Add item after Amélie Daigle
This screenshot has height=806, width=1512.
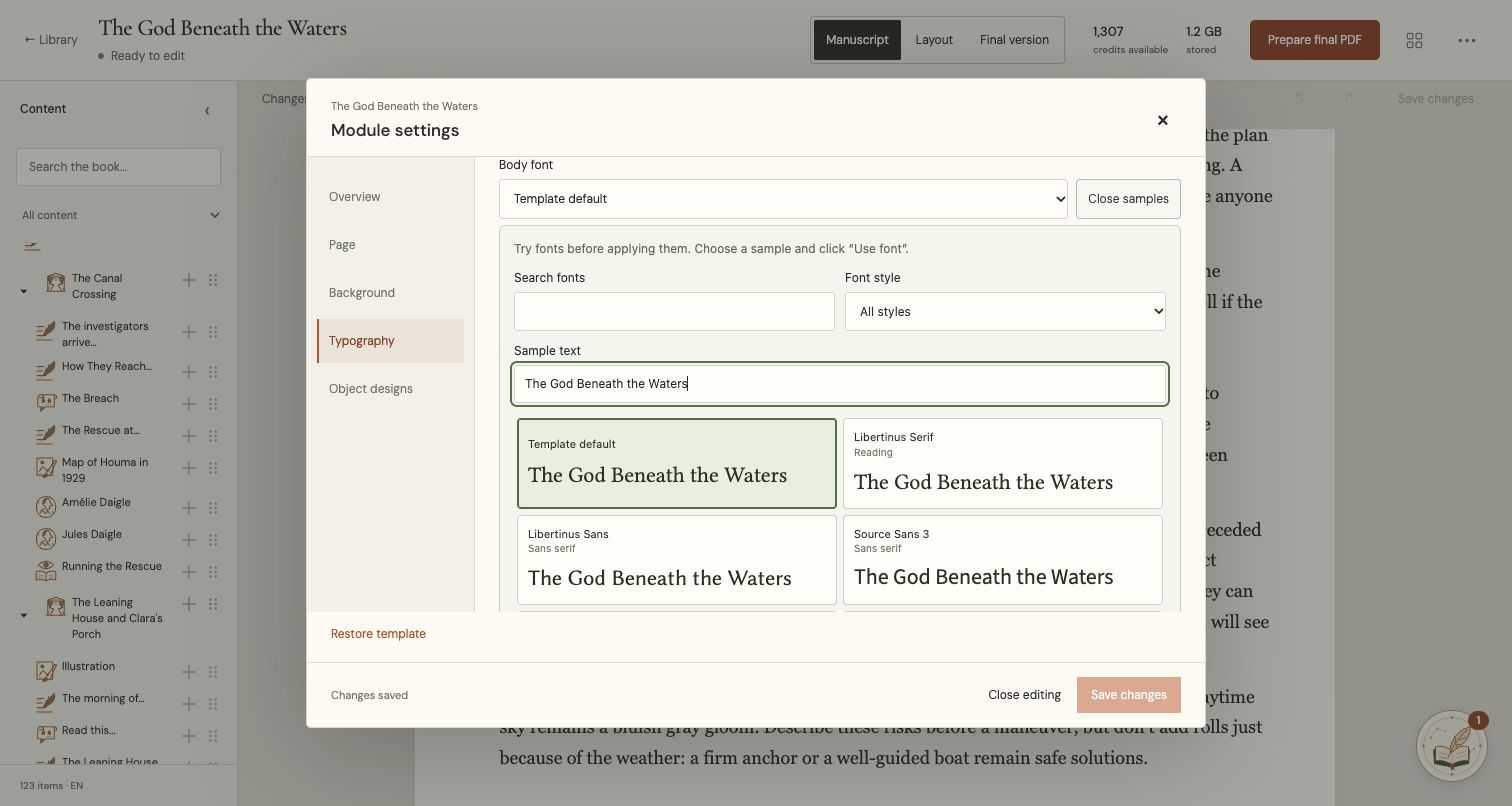click(x=188, y=508)
